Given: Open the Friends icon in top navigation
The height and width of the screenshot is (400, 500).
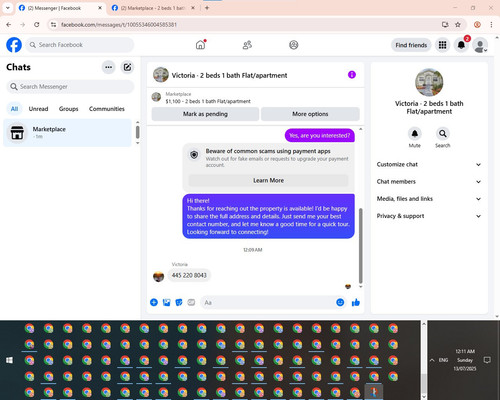Looking at the screenshot, I should [247, 45].
